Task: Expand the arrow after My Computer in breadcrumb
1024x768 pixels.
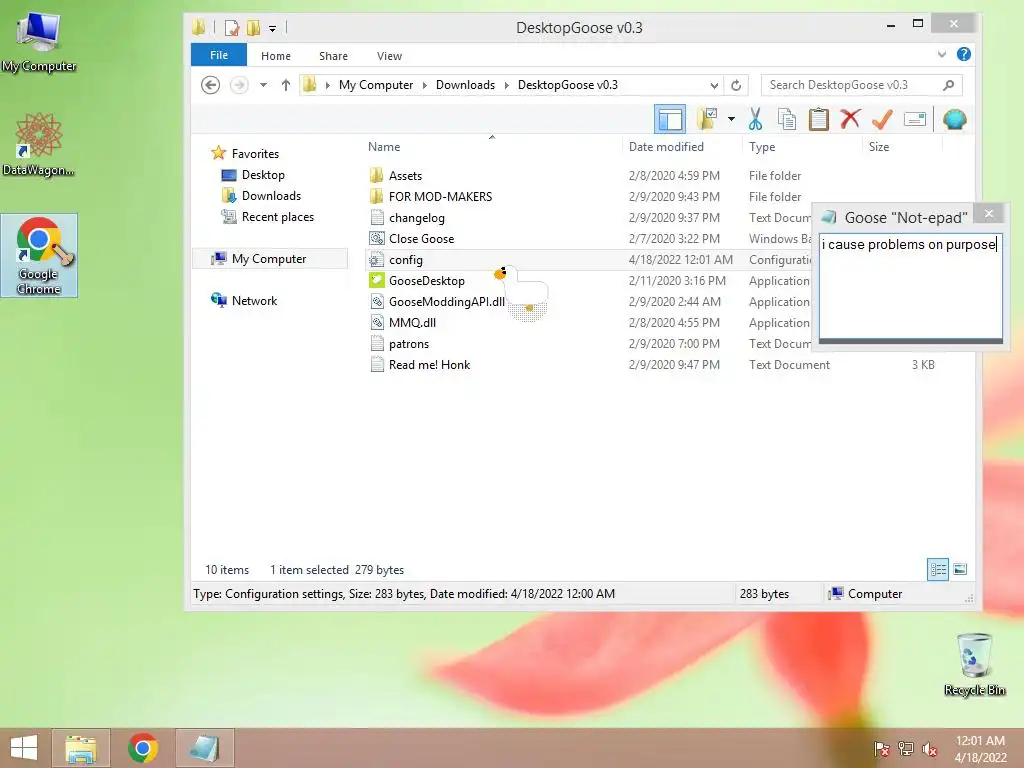Action: [x=424, y=86]
